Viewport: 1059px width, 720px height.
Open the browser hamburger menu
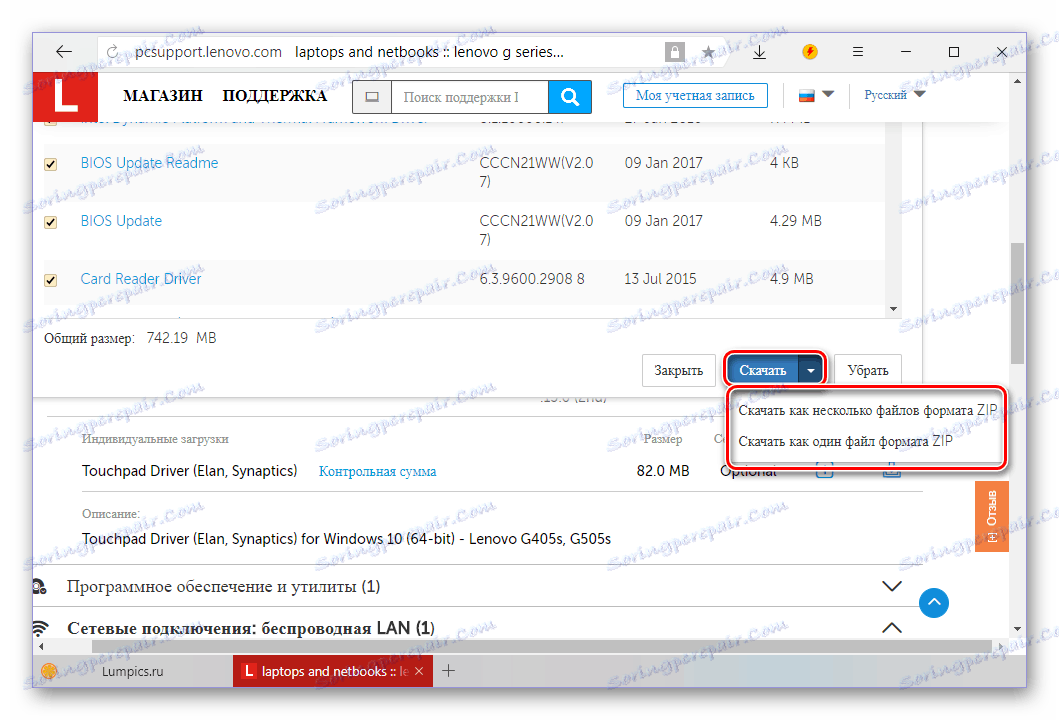858,51
